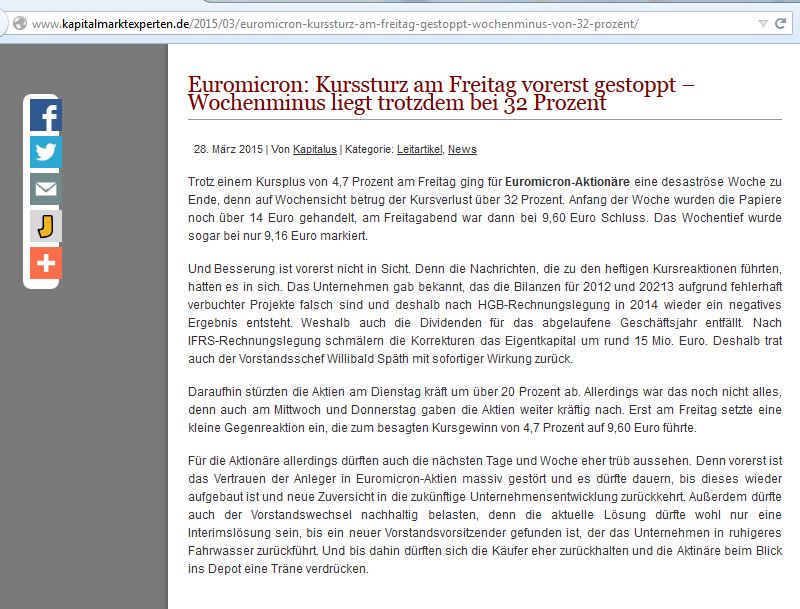The image size is (800, 609).
Task: Open the News category link
Action: coord(462,149)
